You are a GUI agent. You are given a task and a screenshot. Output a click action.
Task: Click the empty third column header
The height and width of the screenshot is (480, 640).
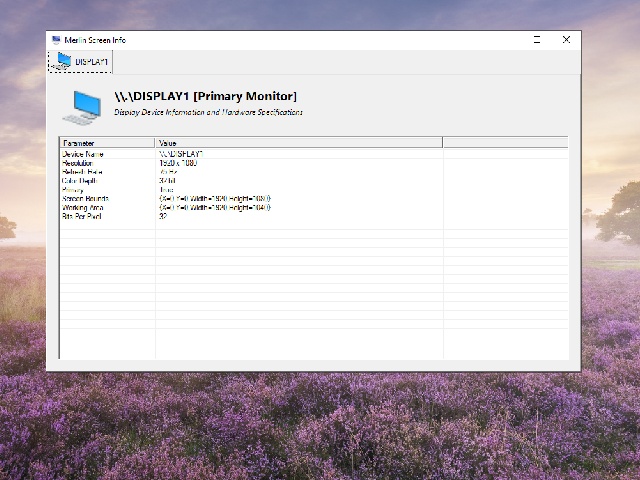(x=506, y=143)
